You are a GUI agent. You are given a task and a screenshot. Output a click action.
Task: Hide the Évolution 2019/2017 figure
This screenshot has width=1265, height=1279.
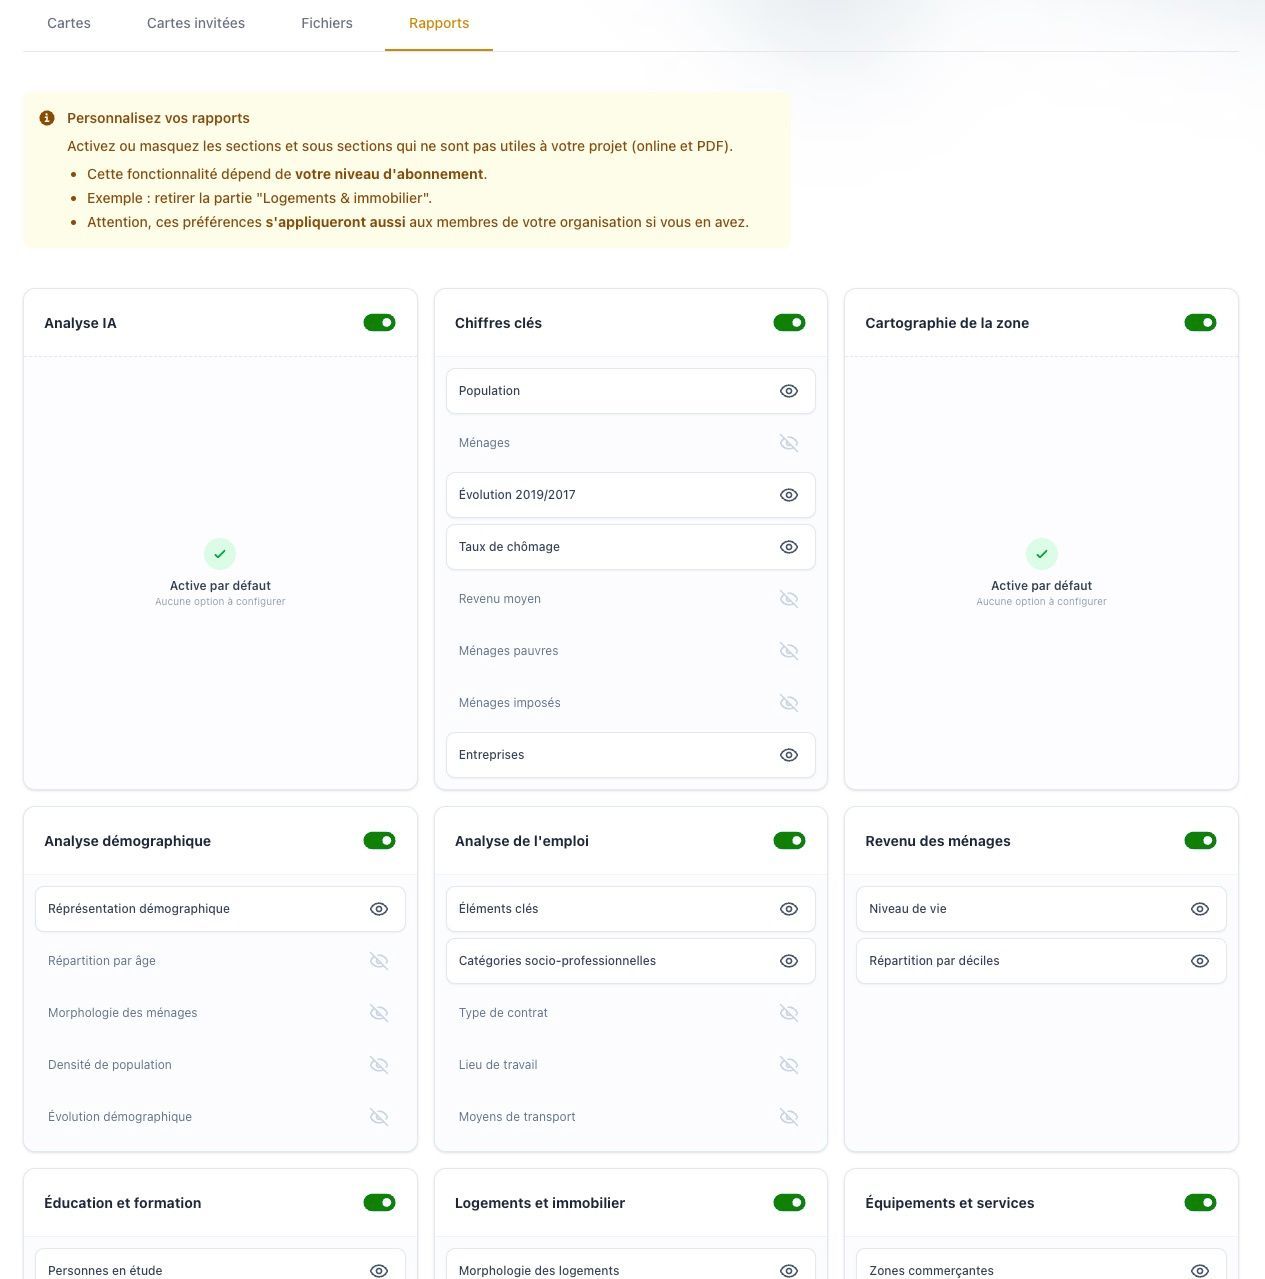[789, 494]
